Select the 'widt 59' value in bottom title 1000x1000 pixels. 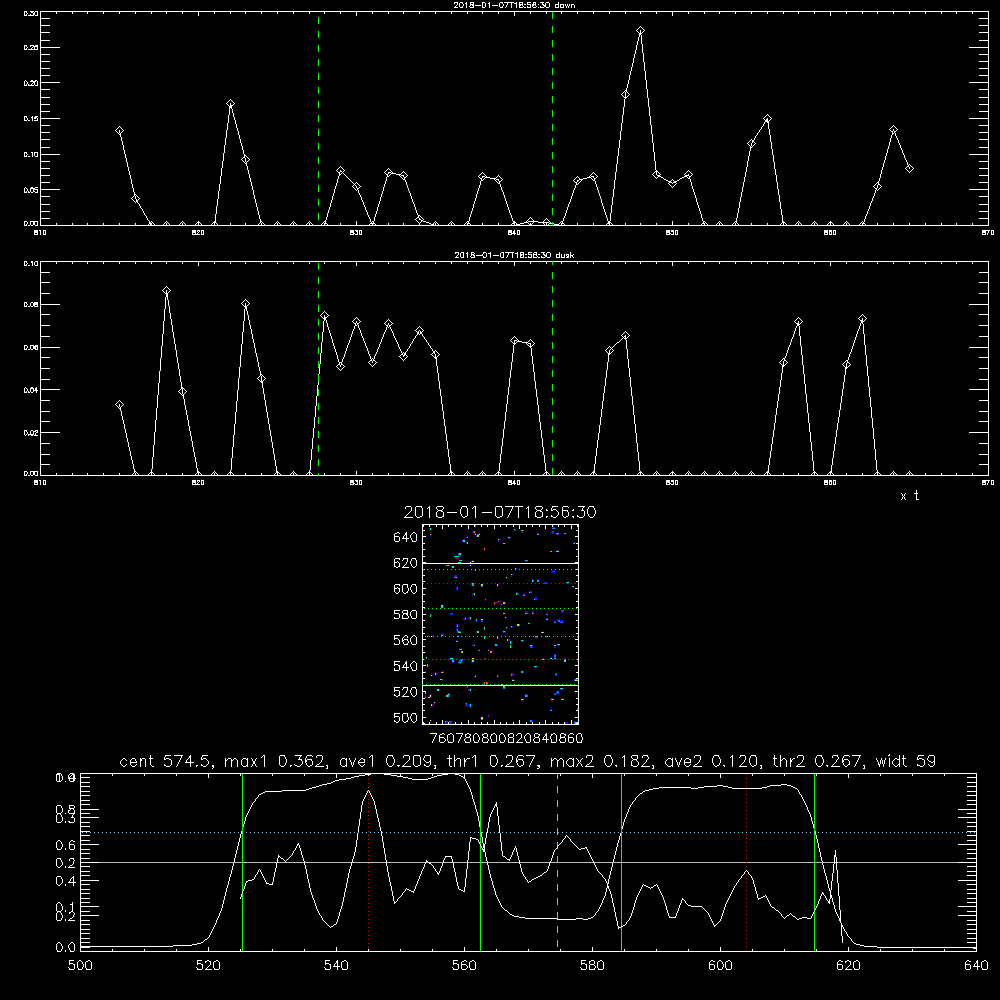coord(906,761)
